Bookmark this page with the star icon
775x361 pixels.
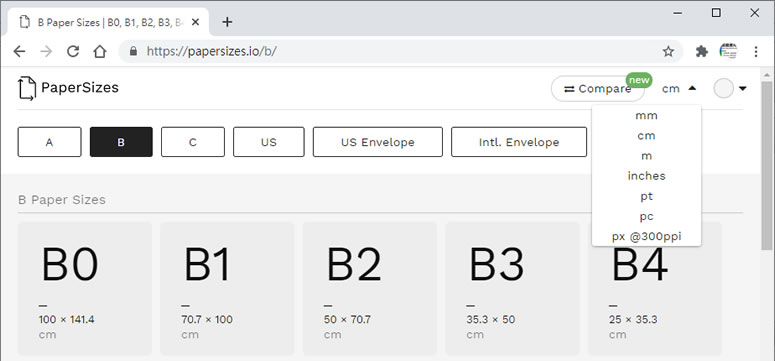[x=668, y=51]
